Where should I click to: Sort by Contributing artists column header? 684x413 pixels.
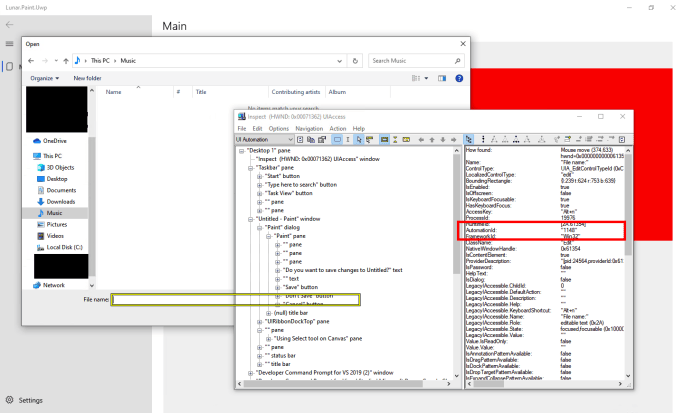tap(296, 92)
